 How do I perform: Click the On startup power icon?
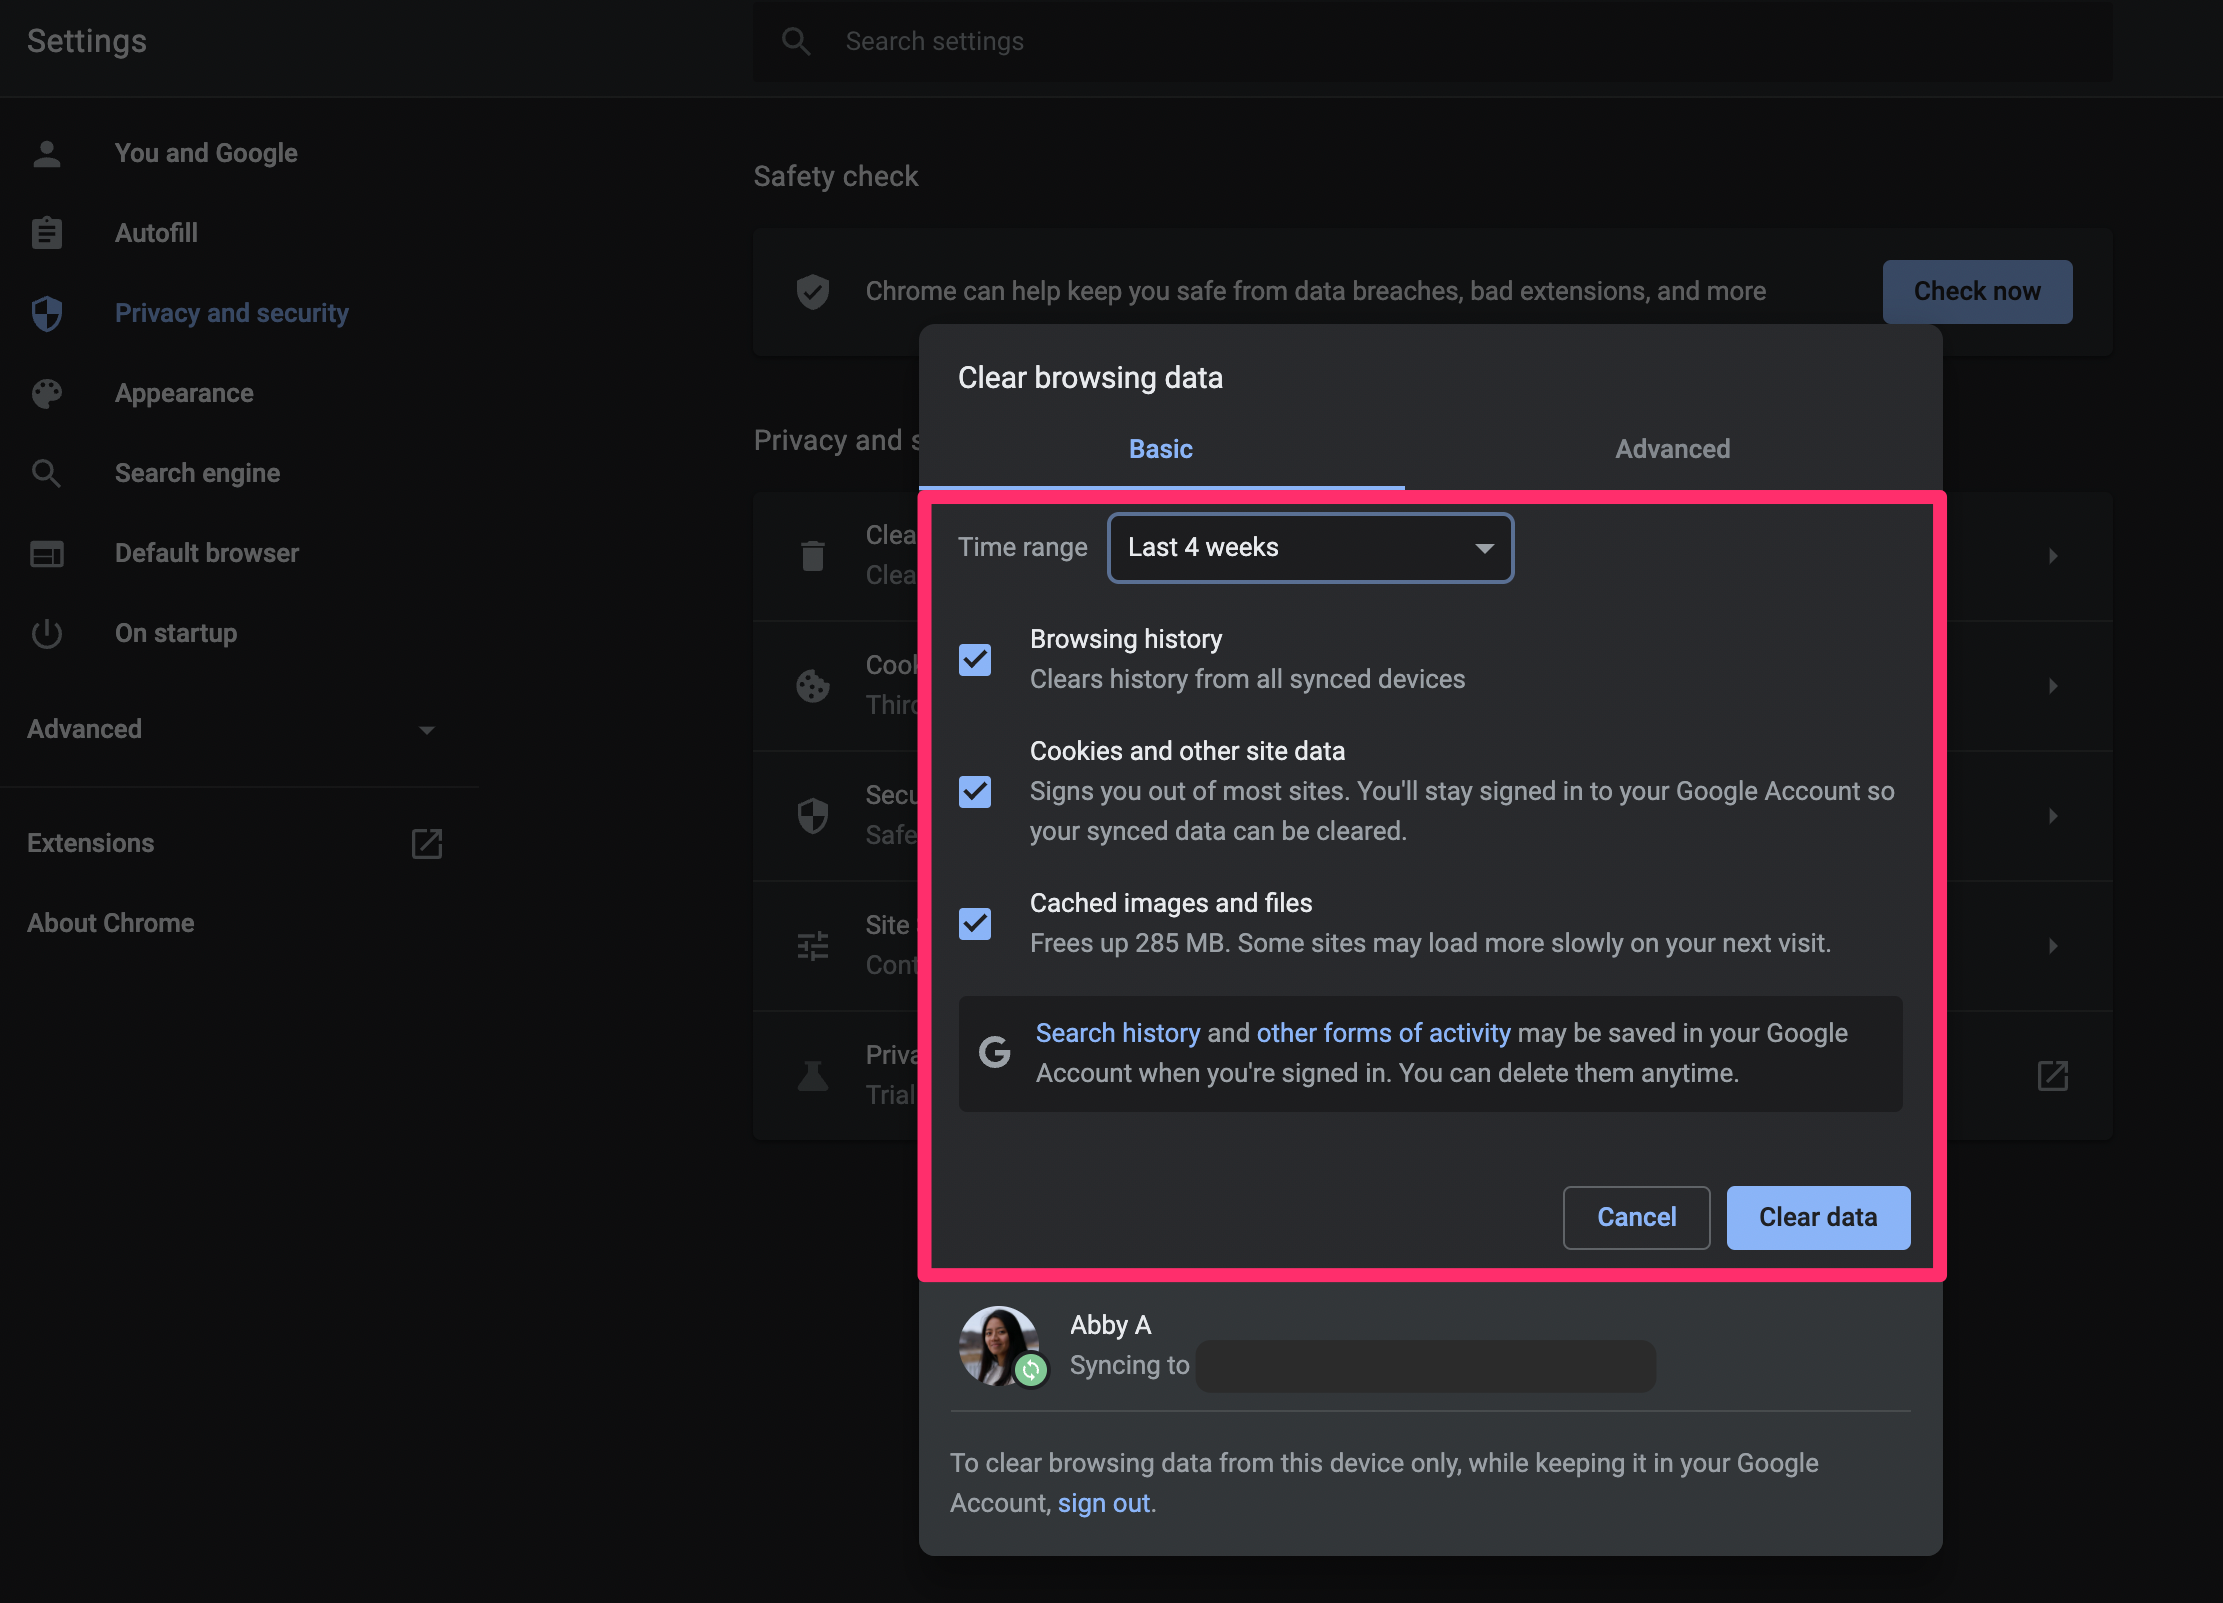click(48, 632)
